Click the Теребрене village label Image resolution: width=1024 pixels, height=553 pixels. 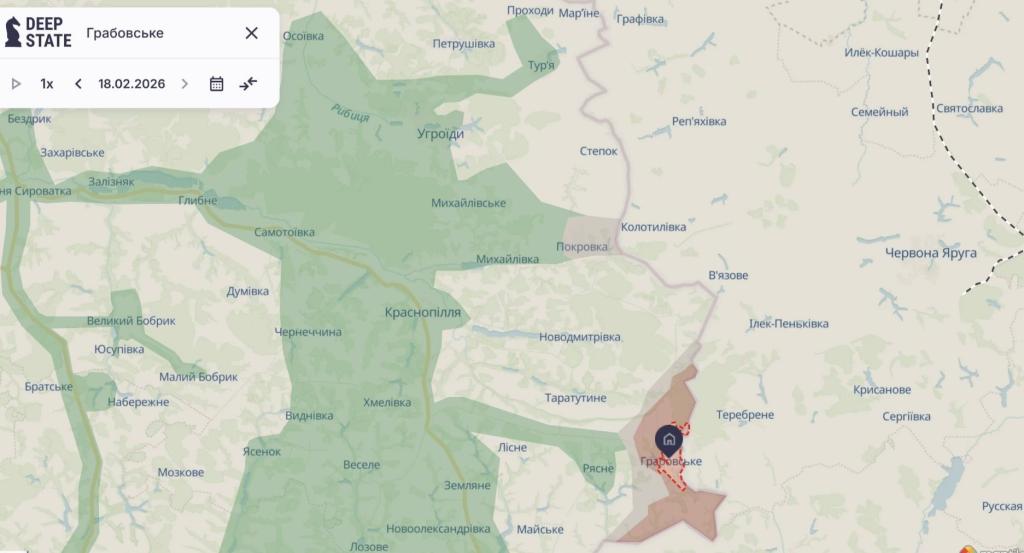[x=745, y=415]
